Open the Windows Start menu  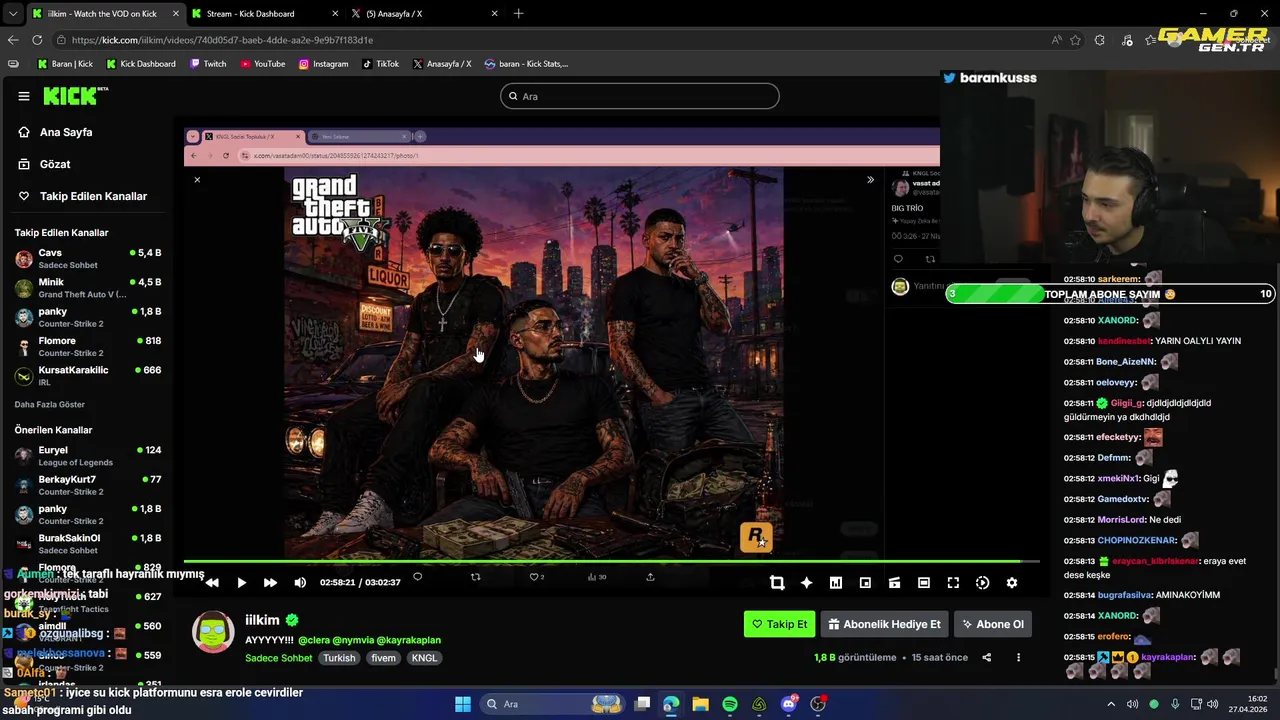[462, 704]
